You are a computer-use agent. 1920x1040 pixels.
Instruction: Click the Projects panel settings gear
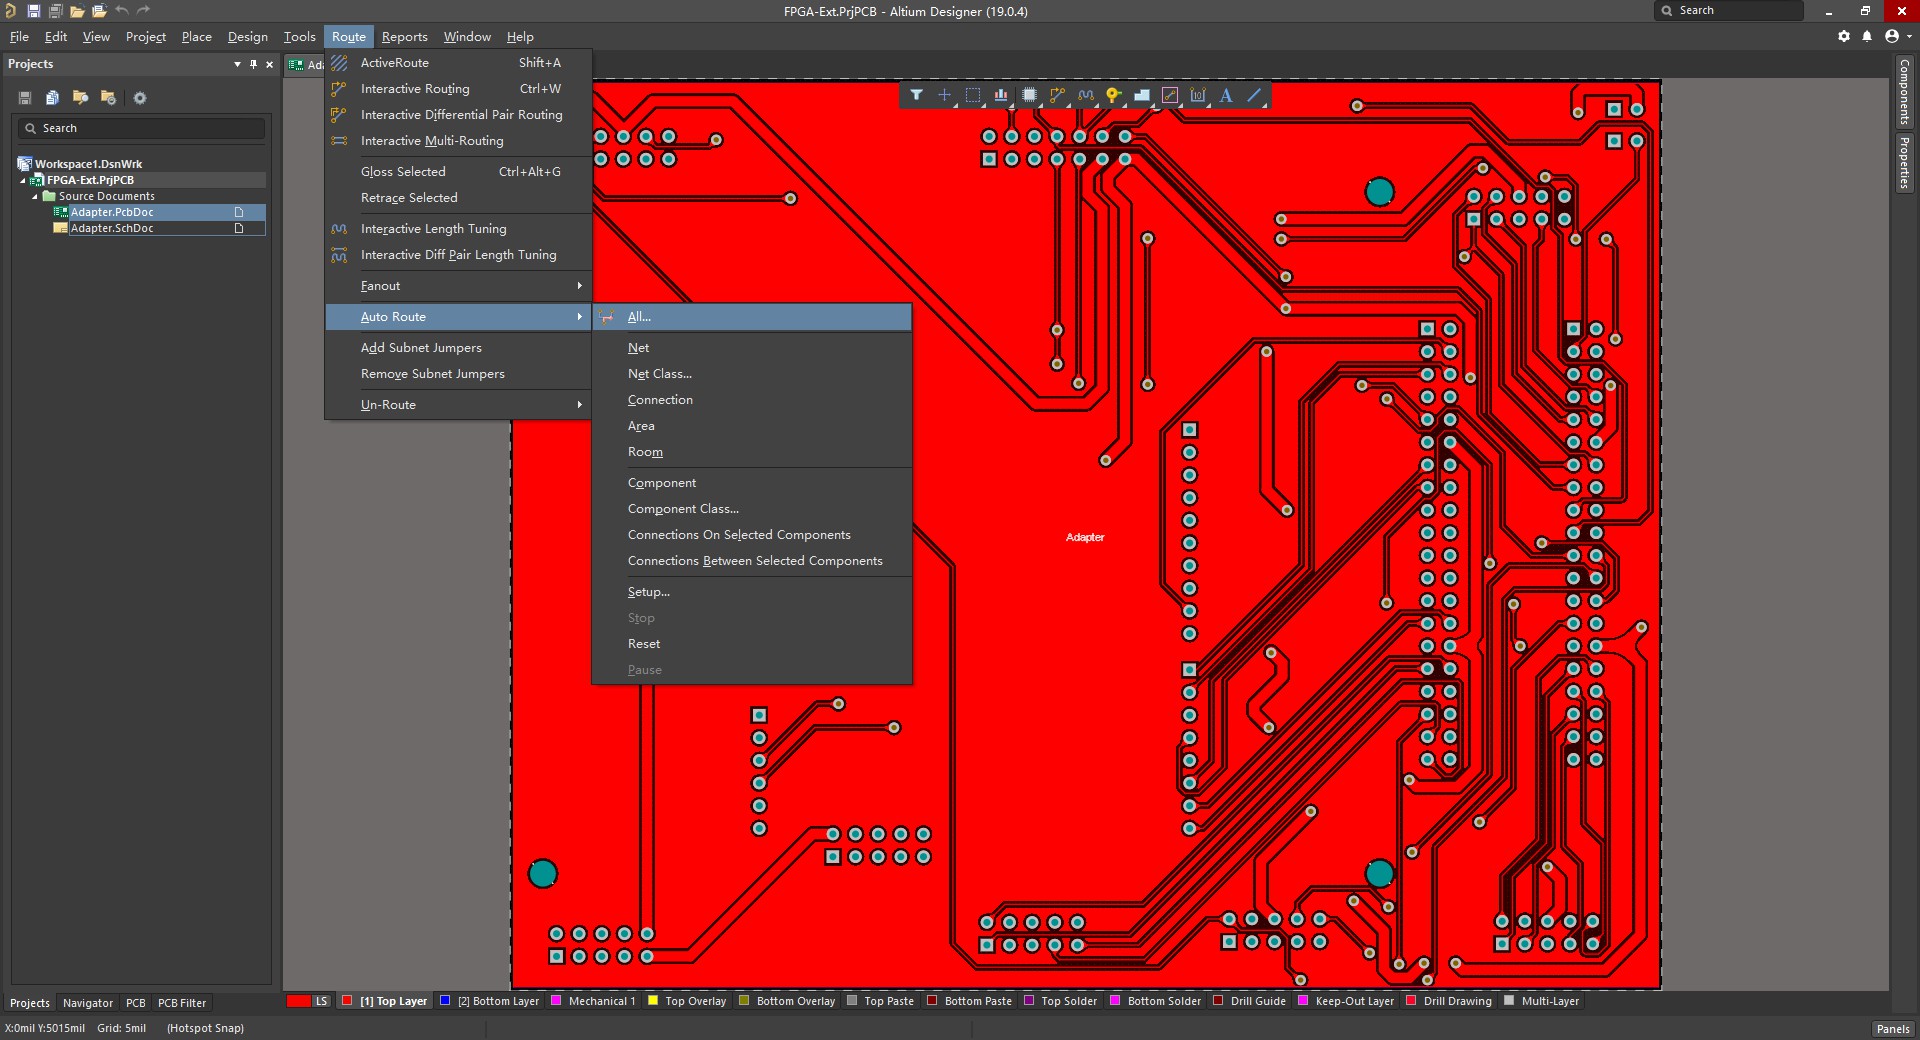coord(140,98)
